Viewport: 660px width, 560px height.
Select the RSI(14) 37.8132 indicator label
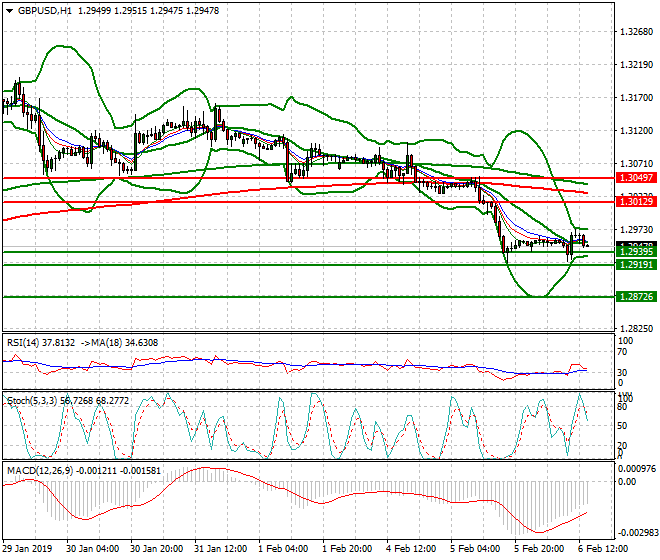[41, 343]
